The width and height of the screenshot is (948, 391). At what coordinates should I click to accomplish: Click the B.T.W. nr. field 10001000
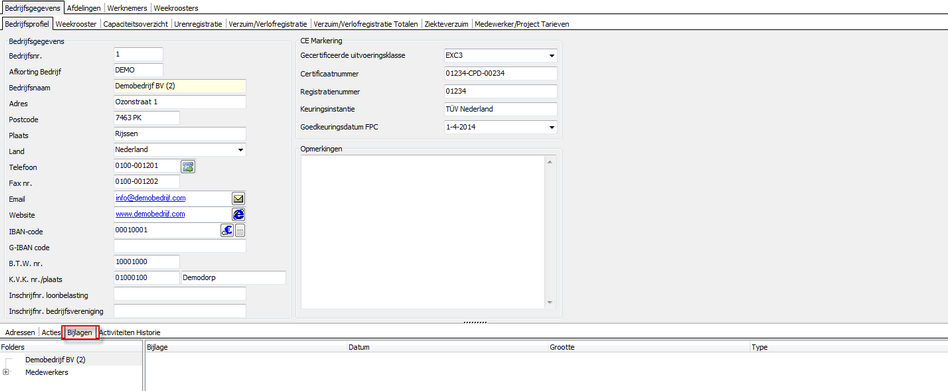pos(147,262)
